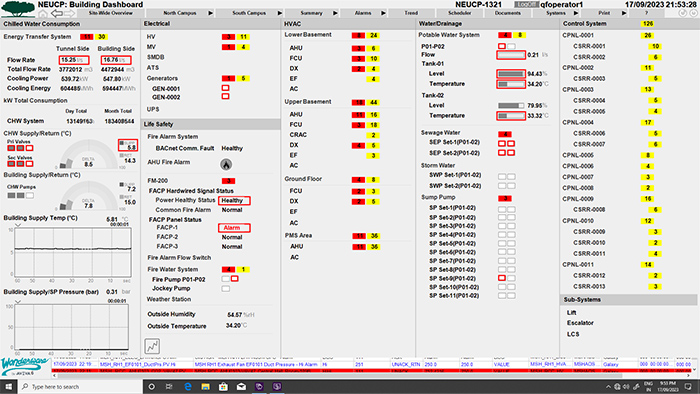Click the Generators yellow 5 badge

[x=243, y=79]
